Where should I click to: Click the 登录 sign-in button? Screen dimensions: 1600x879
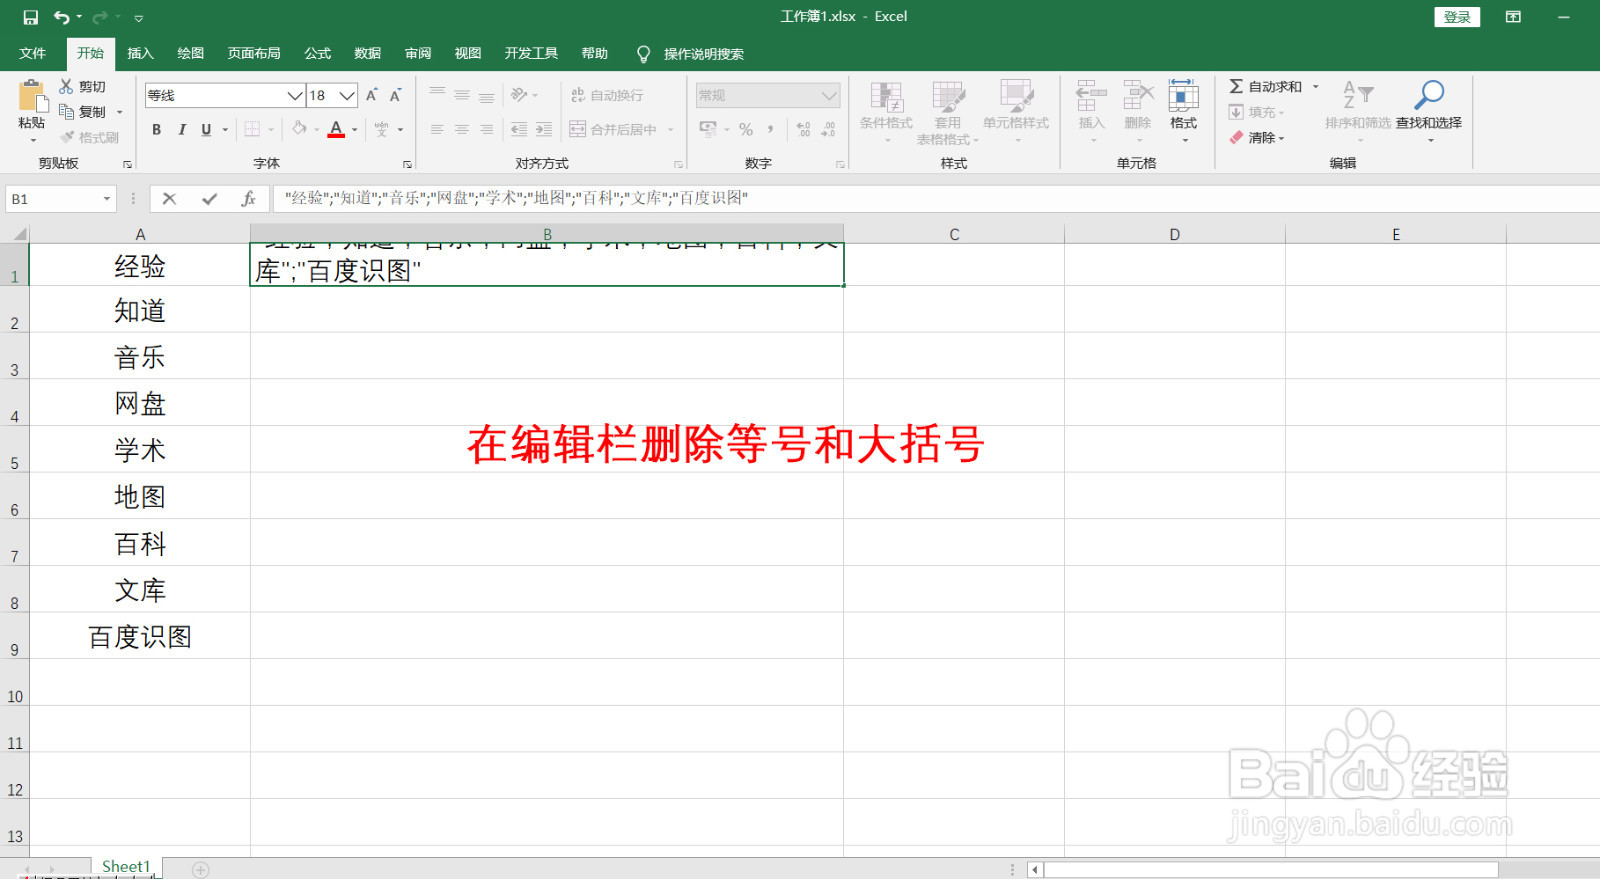click(1457, 17)
